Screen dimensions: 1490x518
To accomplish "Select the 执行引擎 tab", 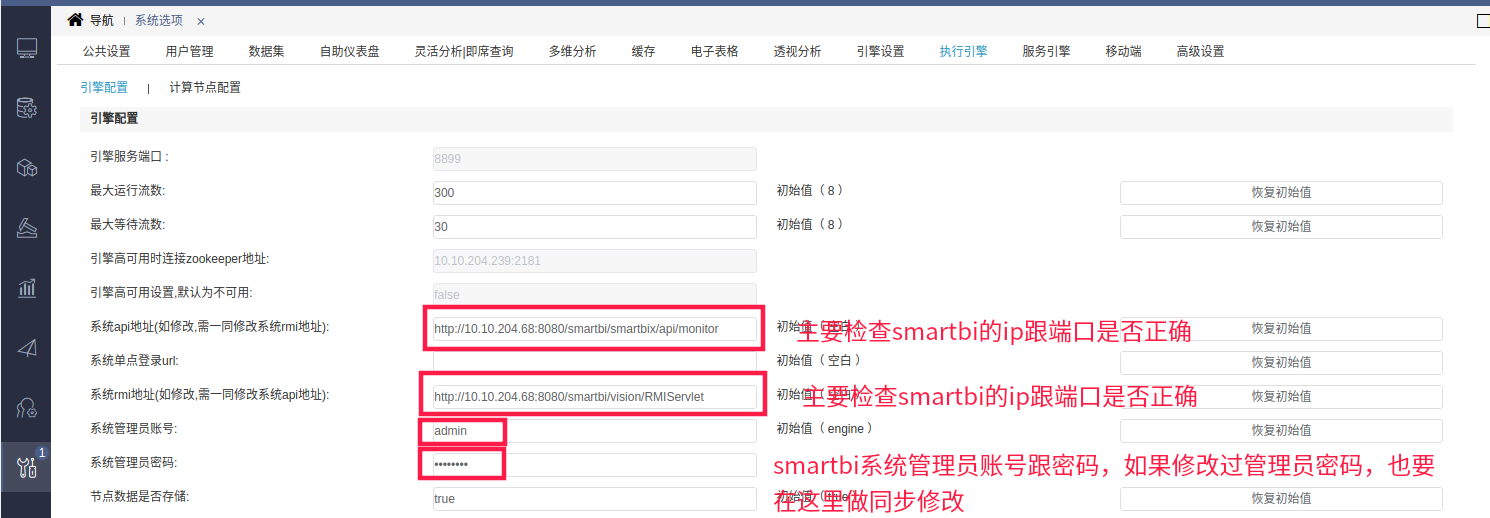I will click(963, 51).
